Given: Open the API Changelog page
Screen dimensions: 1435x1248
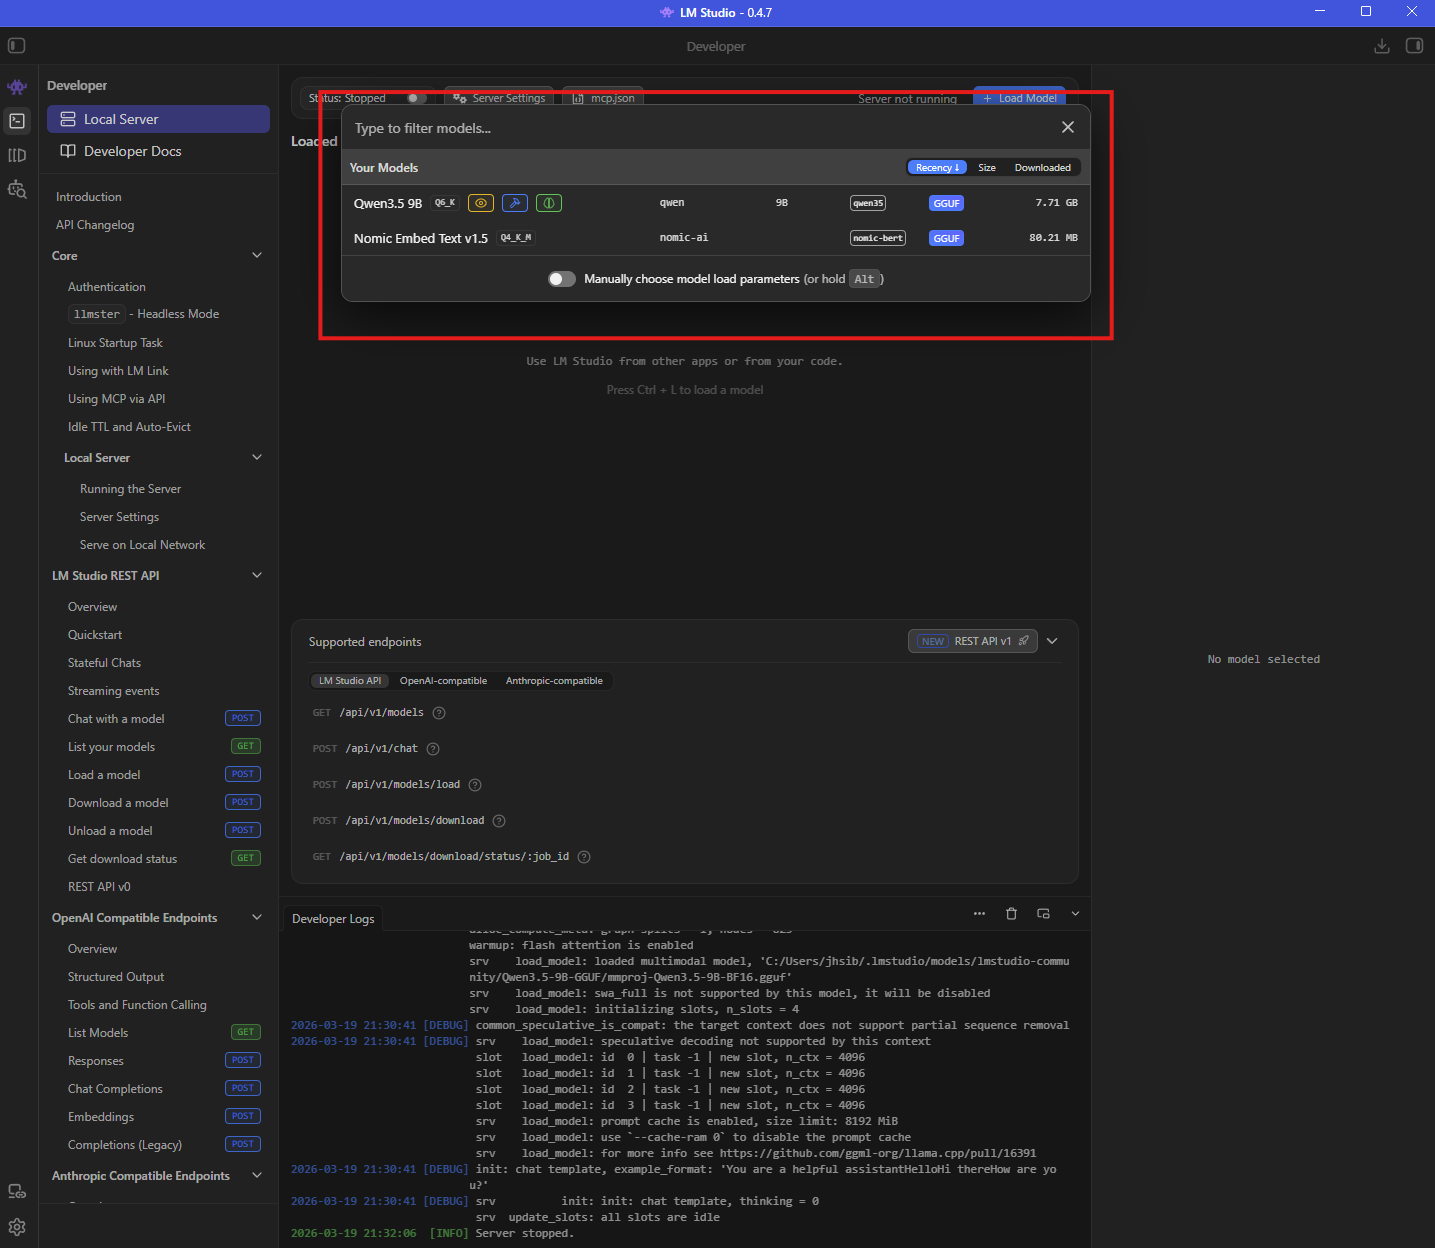Looking at the screenshot, I should coord(95,225).
